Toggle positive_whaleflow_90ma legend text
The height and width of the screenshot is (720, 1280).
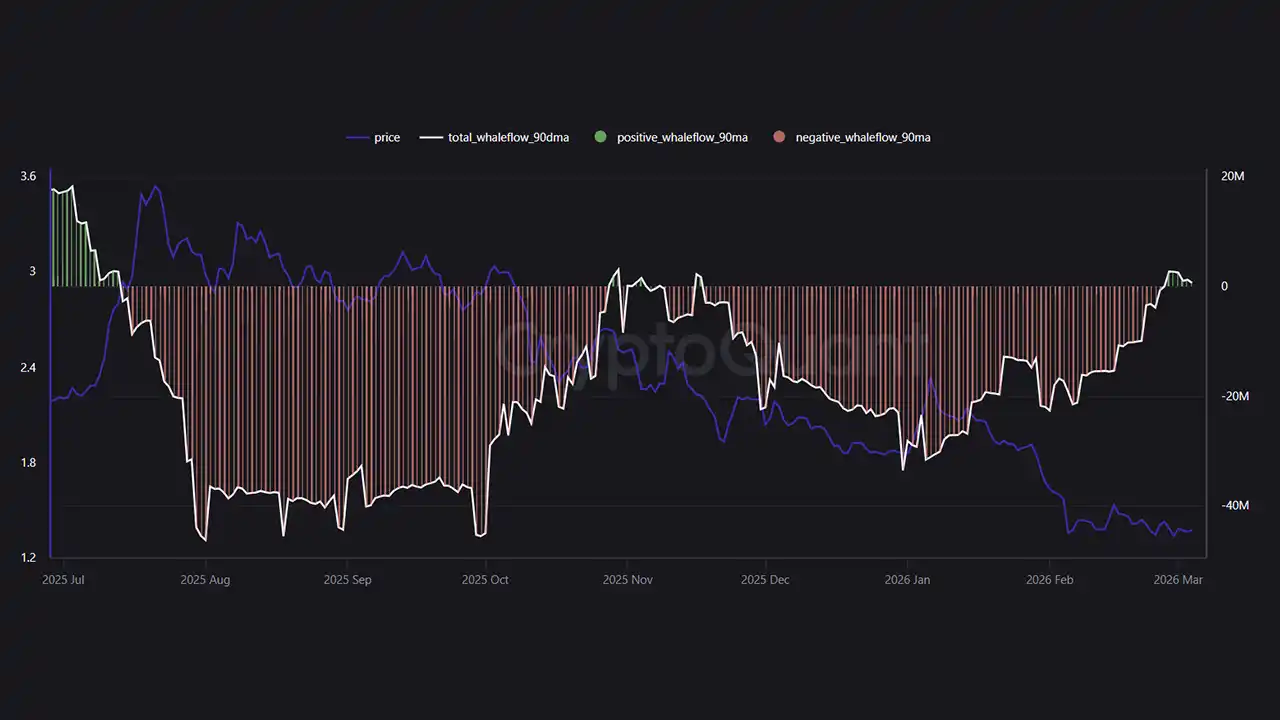pos(682,138)
